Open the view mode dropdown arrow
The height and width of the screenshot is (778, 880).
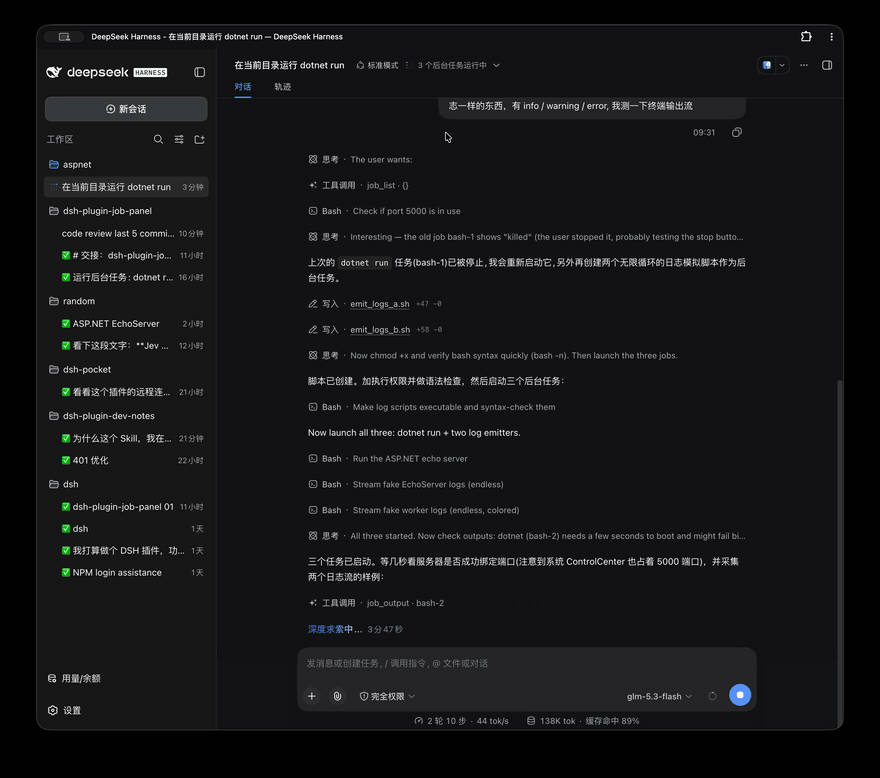click(782, 65)
